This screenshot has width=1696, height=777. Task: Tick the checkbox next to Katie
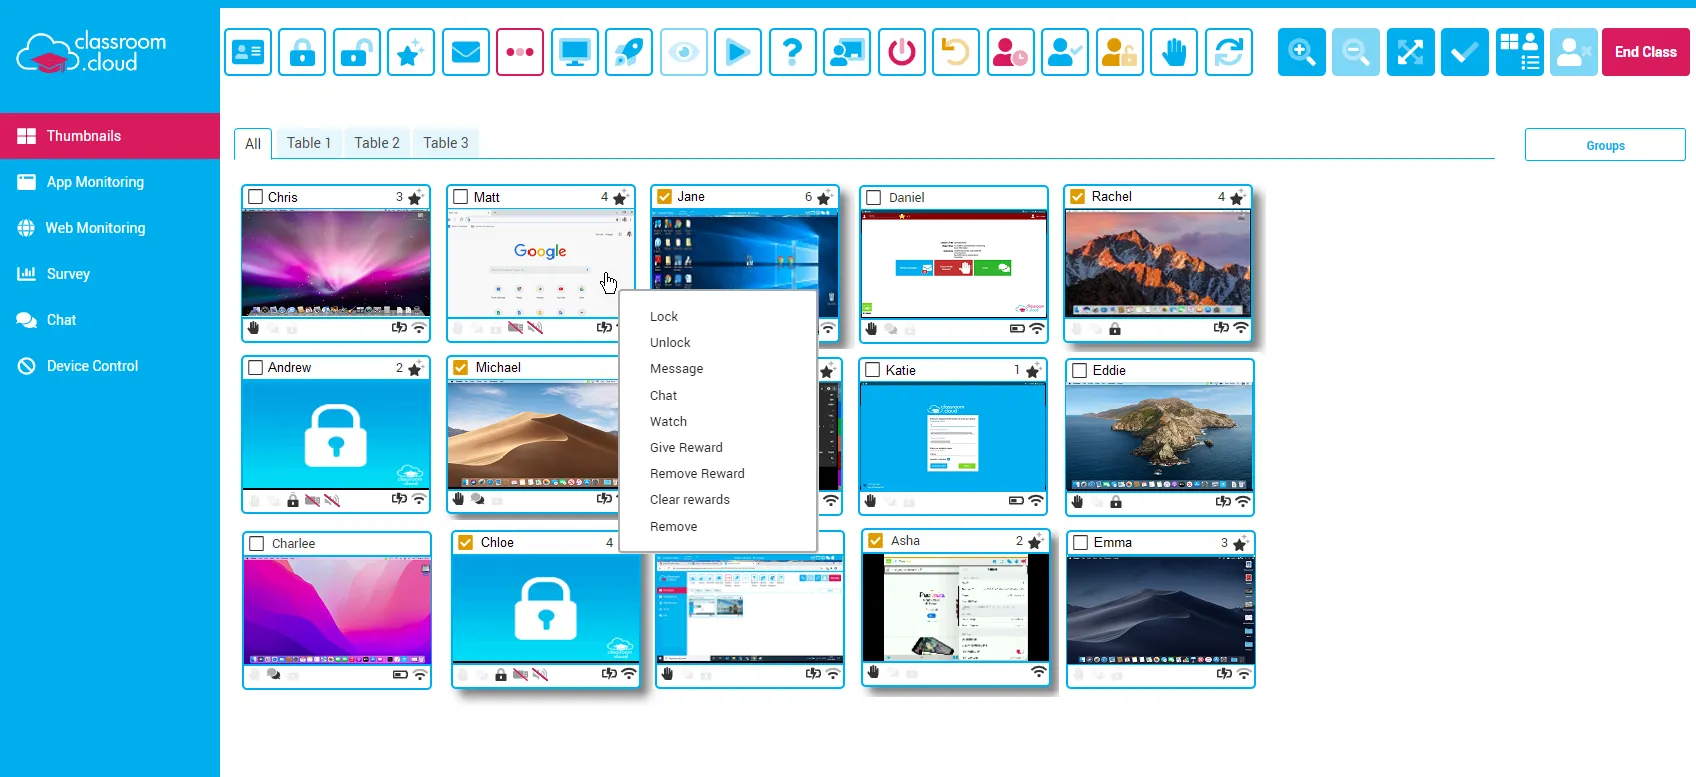(873, 370)
